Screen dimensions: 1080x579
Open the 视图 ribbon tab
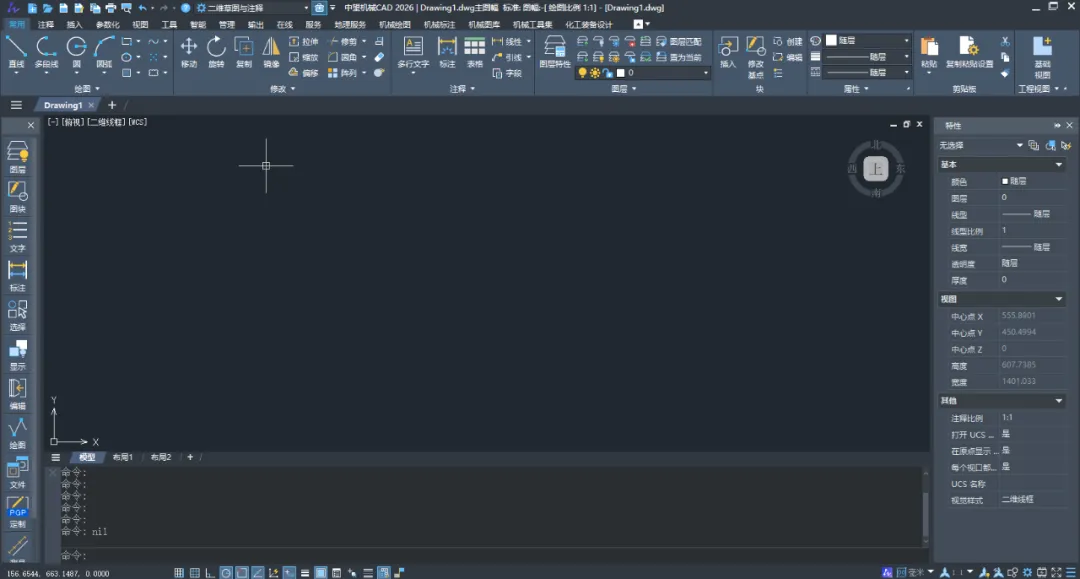(x=140, y=25)
